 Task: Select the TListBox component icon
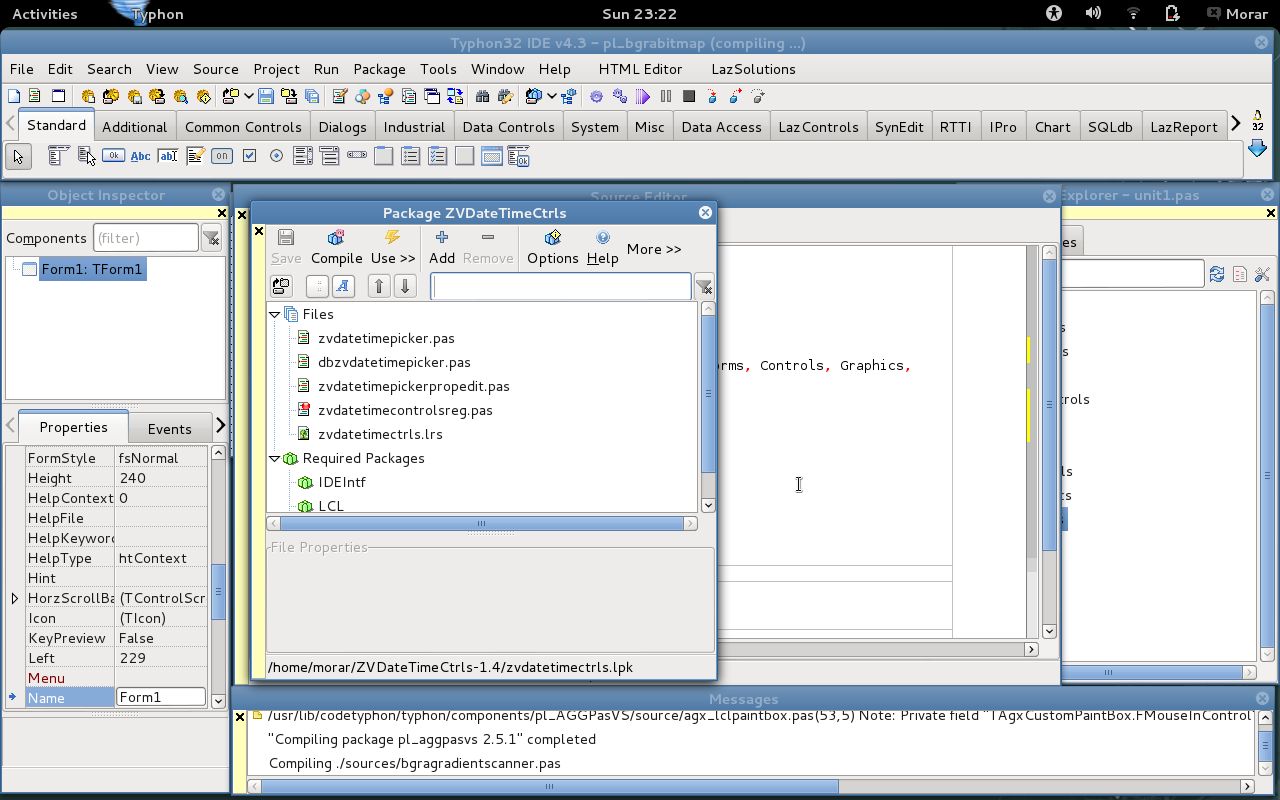point(303,156)
